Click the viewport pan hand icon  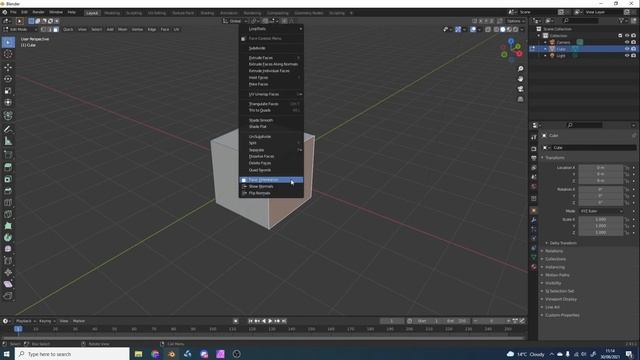click(x=520, y=79)
